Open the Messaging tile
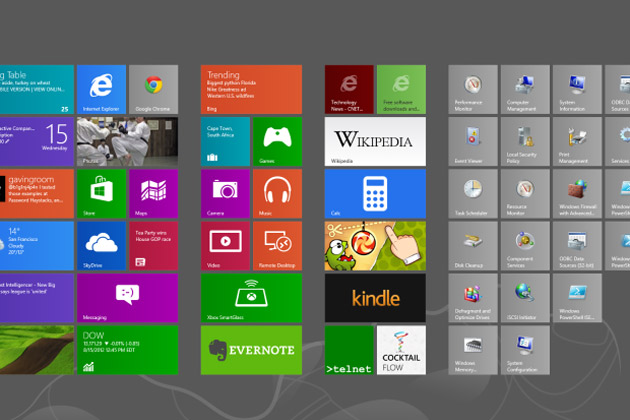 [x=127, y=297]
